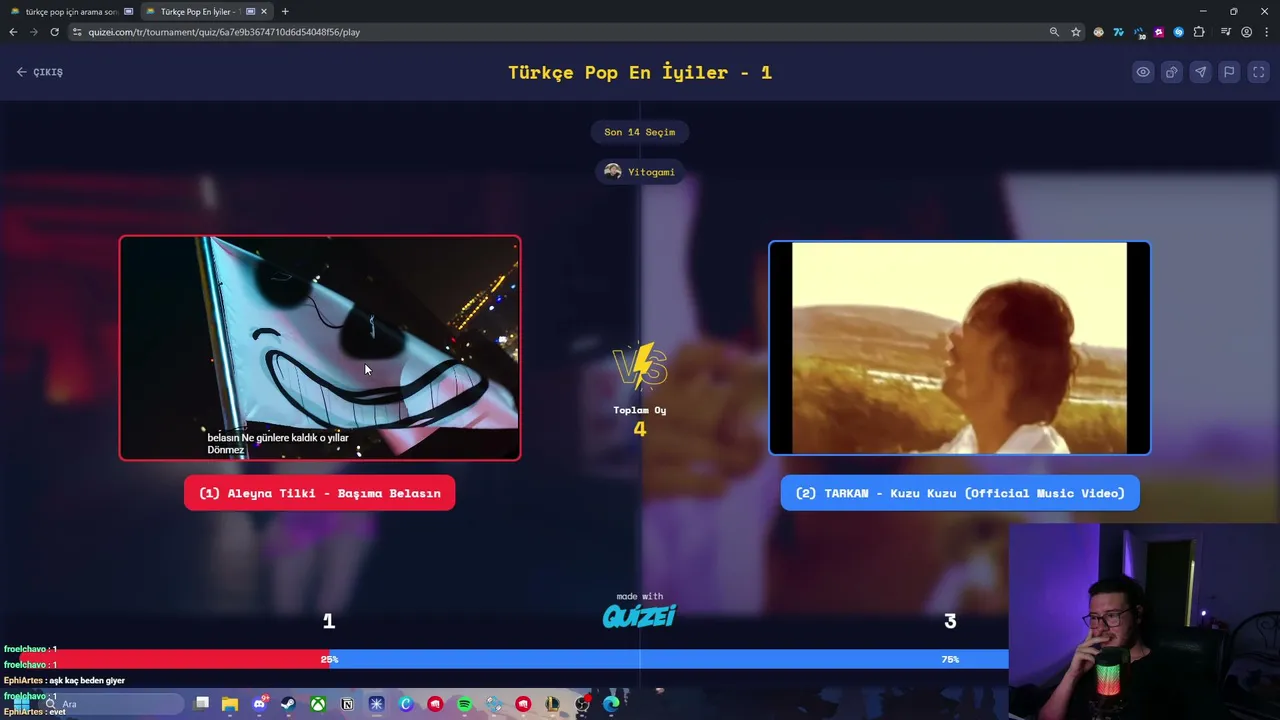
Task: Open OBS Studio from the taskbar
Action: (x=582, y=704)
